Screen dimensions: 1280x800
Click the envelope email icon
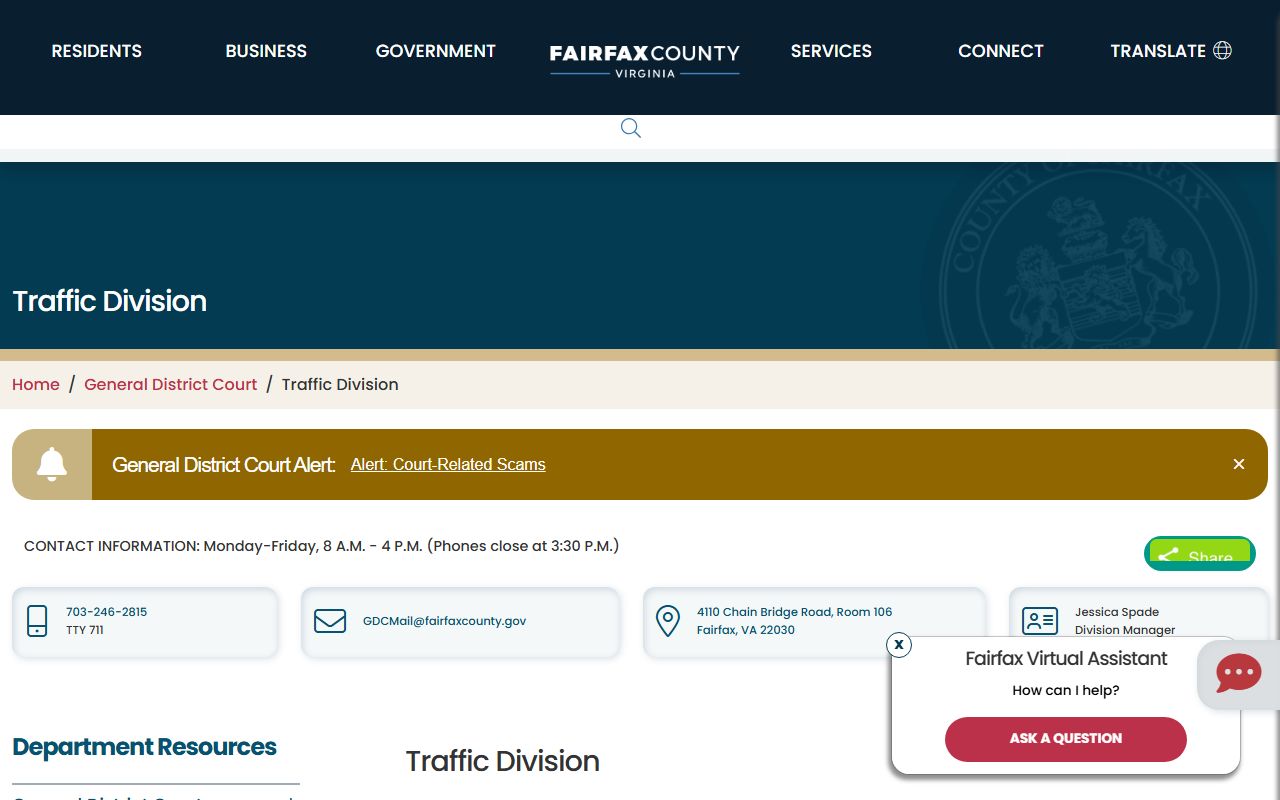pyautogui.click(x=330, y=621)
